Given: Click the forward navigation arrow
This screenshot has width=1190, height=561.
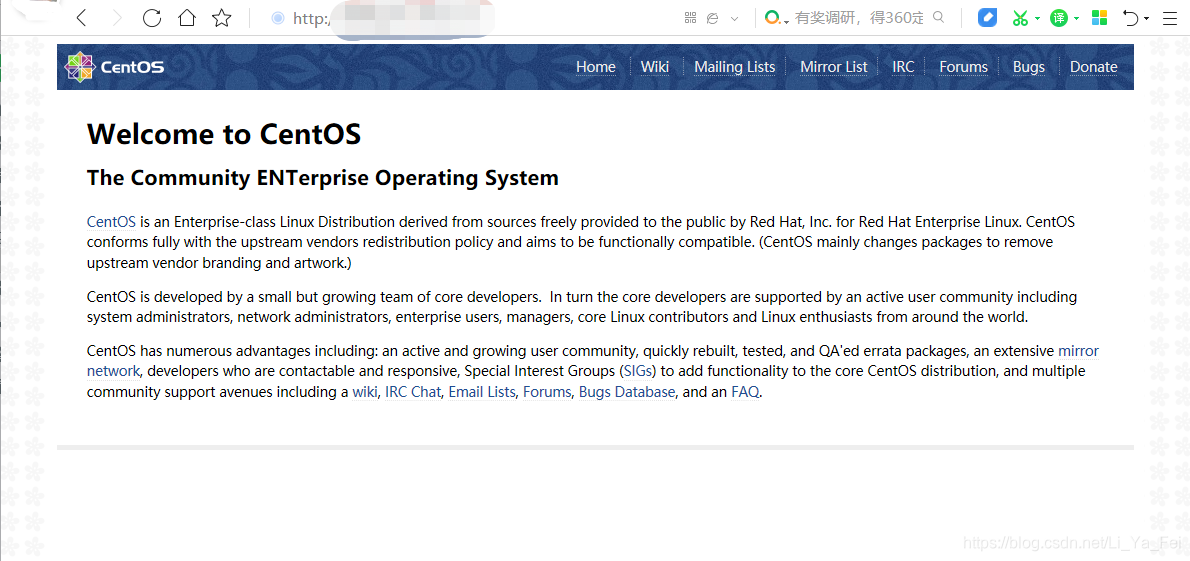Looking at the screenshot, I should point(116,18).
